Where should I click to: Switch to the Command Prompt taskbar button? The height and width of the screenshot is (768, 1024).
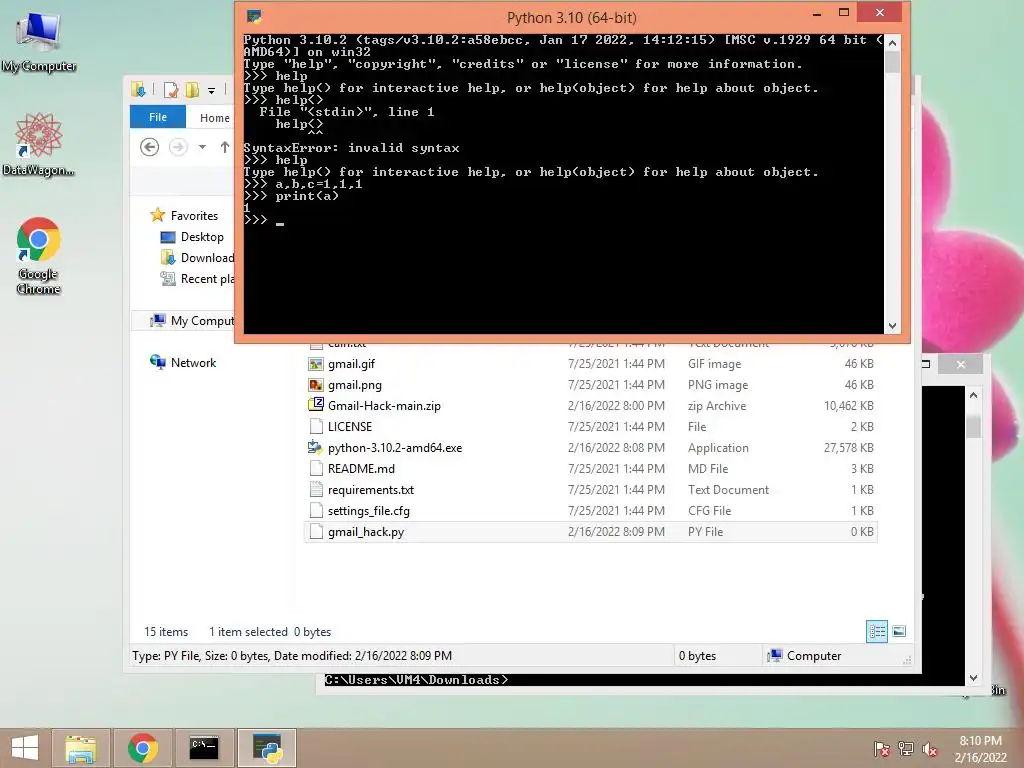[204, 748]
